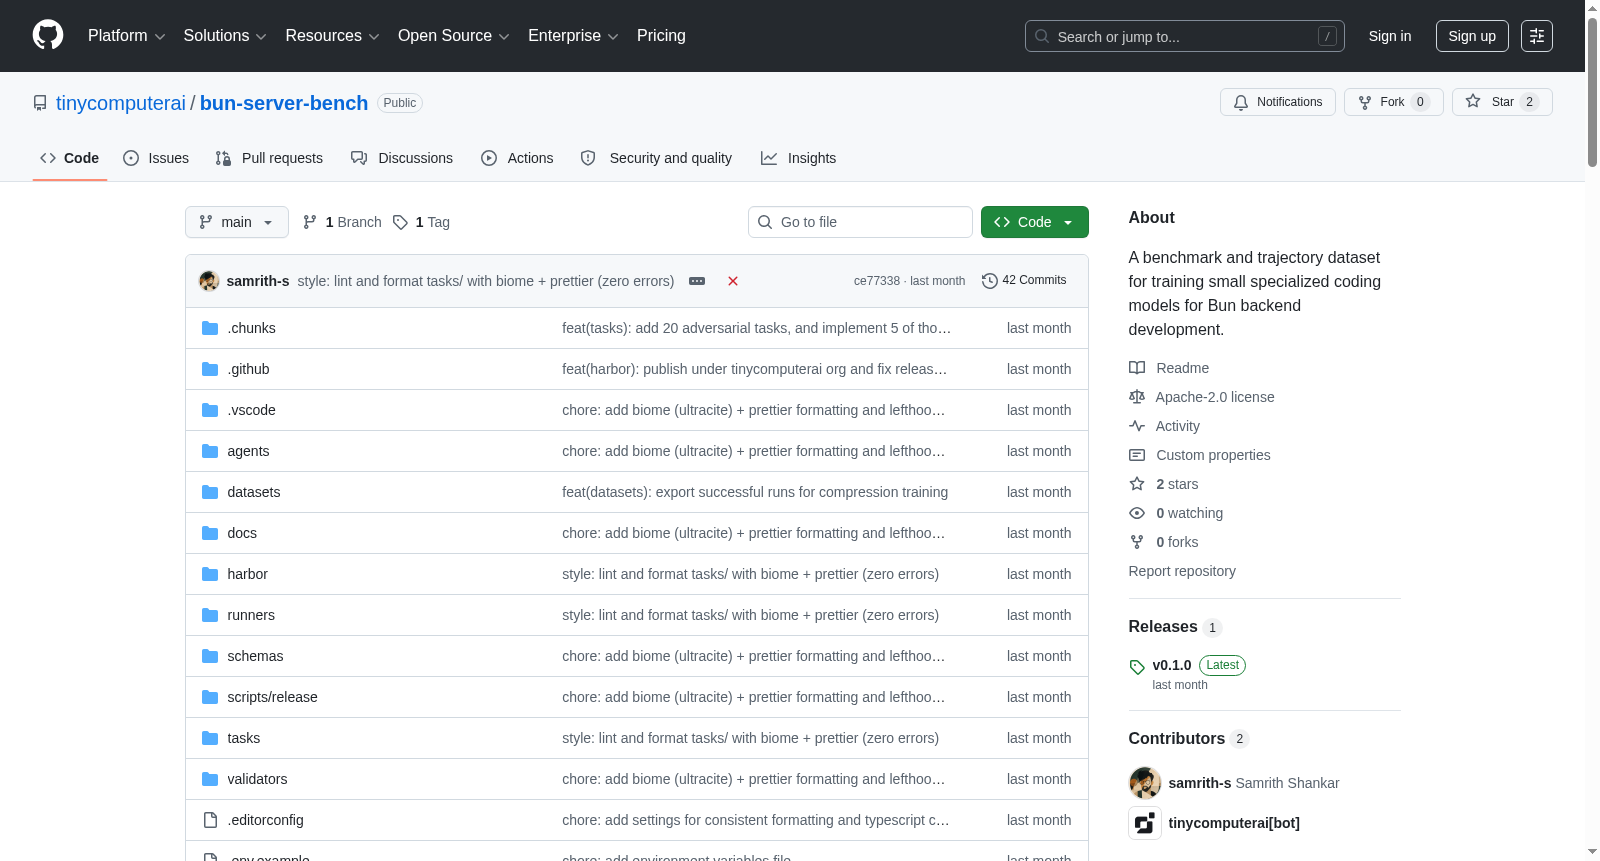The height and width of the screenshot is (861, 1600).
Task: Click the v0.1.0 release tag icon
Action: pos(1137,667)
